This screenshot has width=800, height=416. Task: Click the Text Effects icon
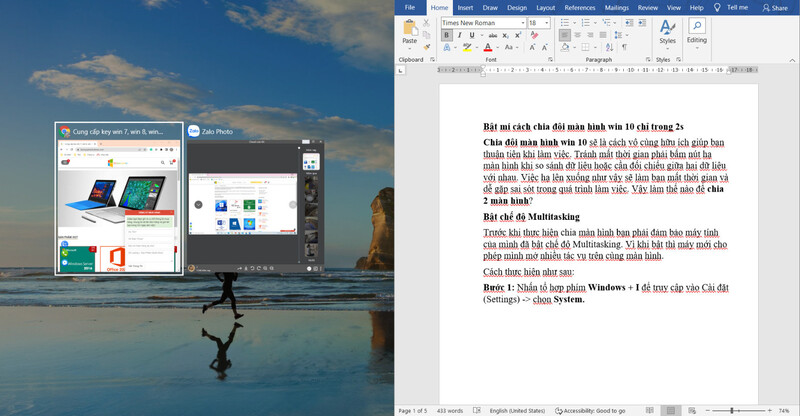(447, 47)
